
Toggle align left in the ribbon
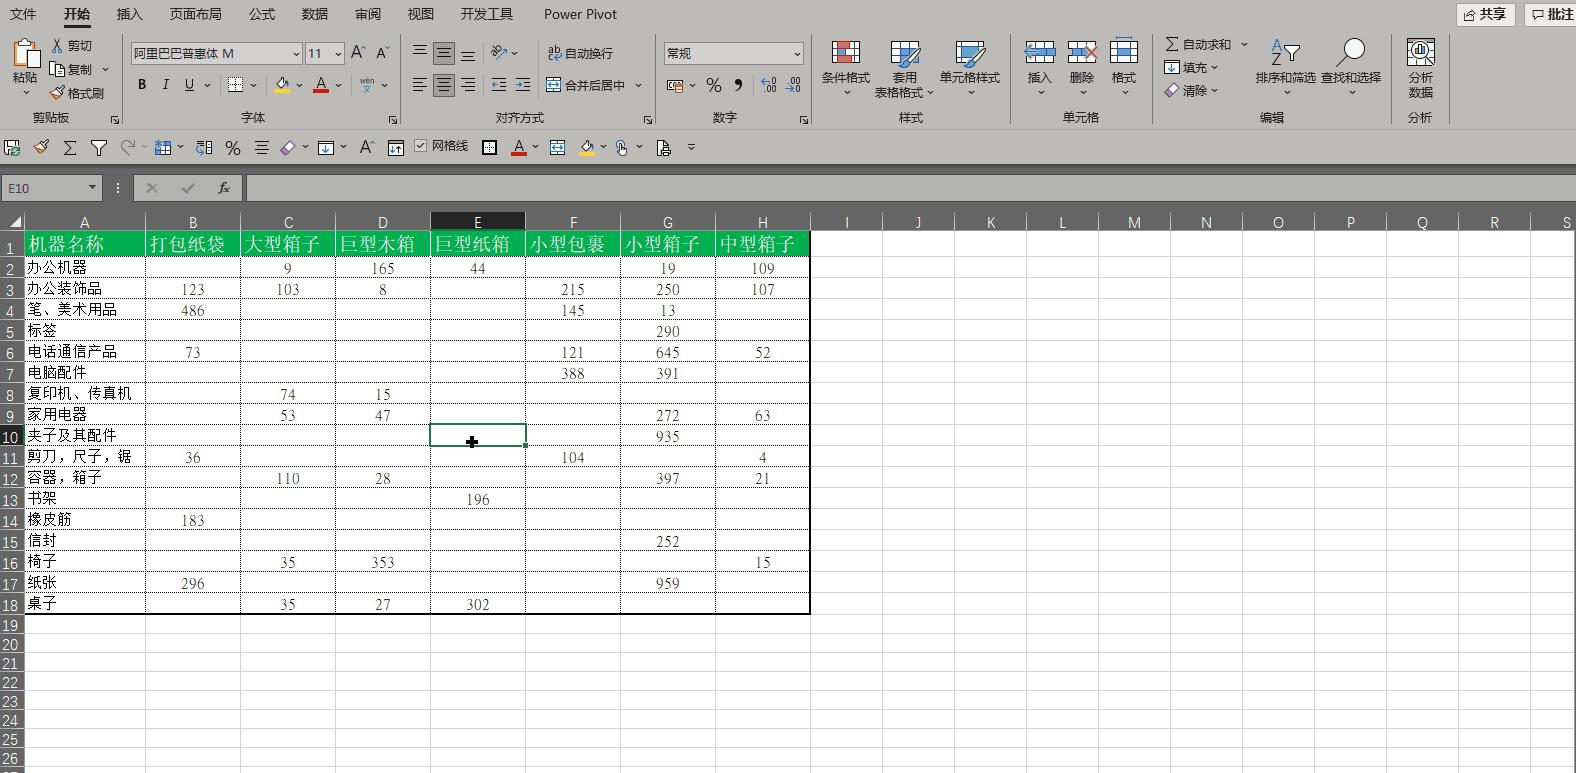pos(420,85)
